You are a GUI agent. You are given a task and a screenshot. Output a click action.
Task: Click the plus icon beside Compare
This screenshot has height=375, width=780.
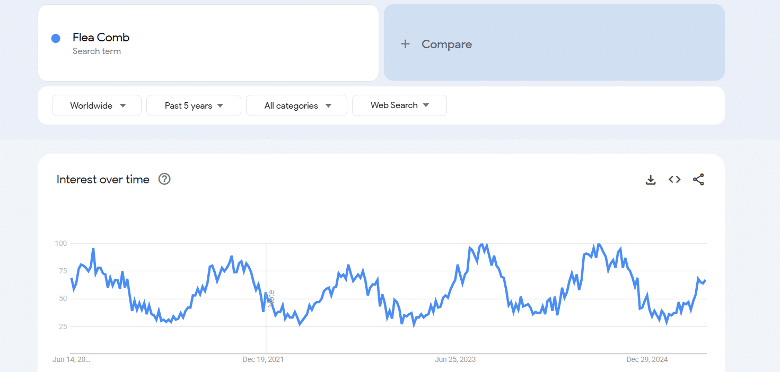(405, 44)
